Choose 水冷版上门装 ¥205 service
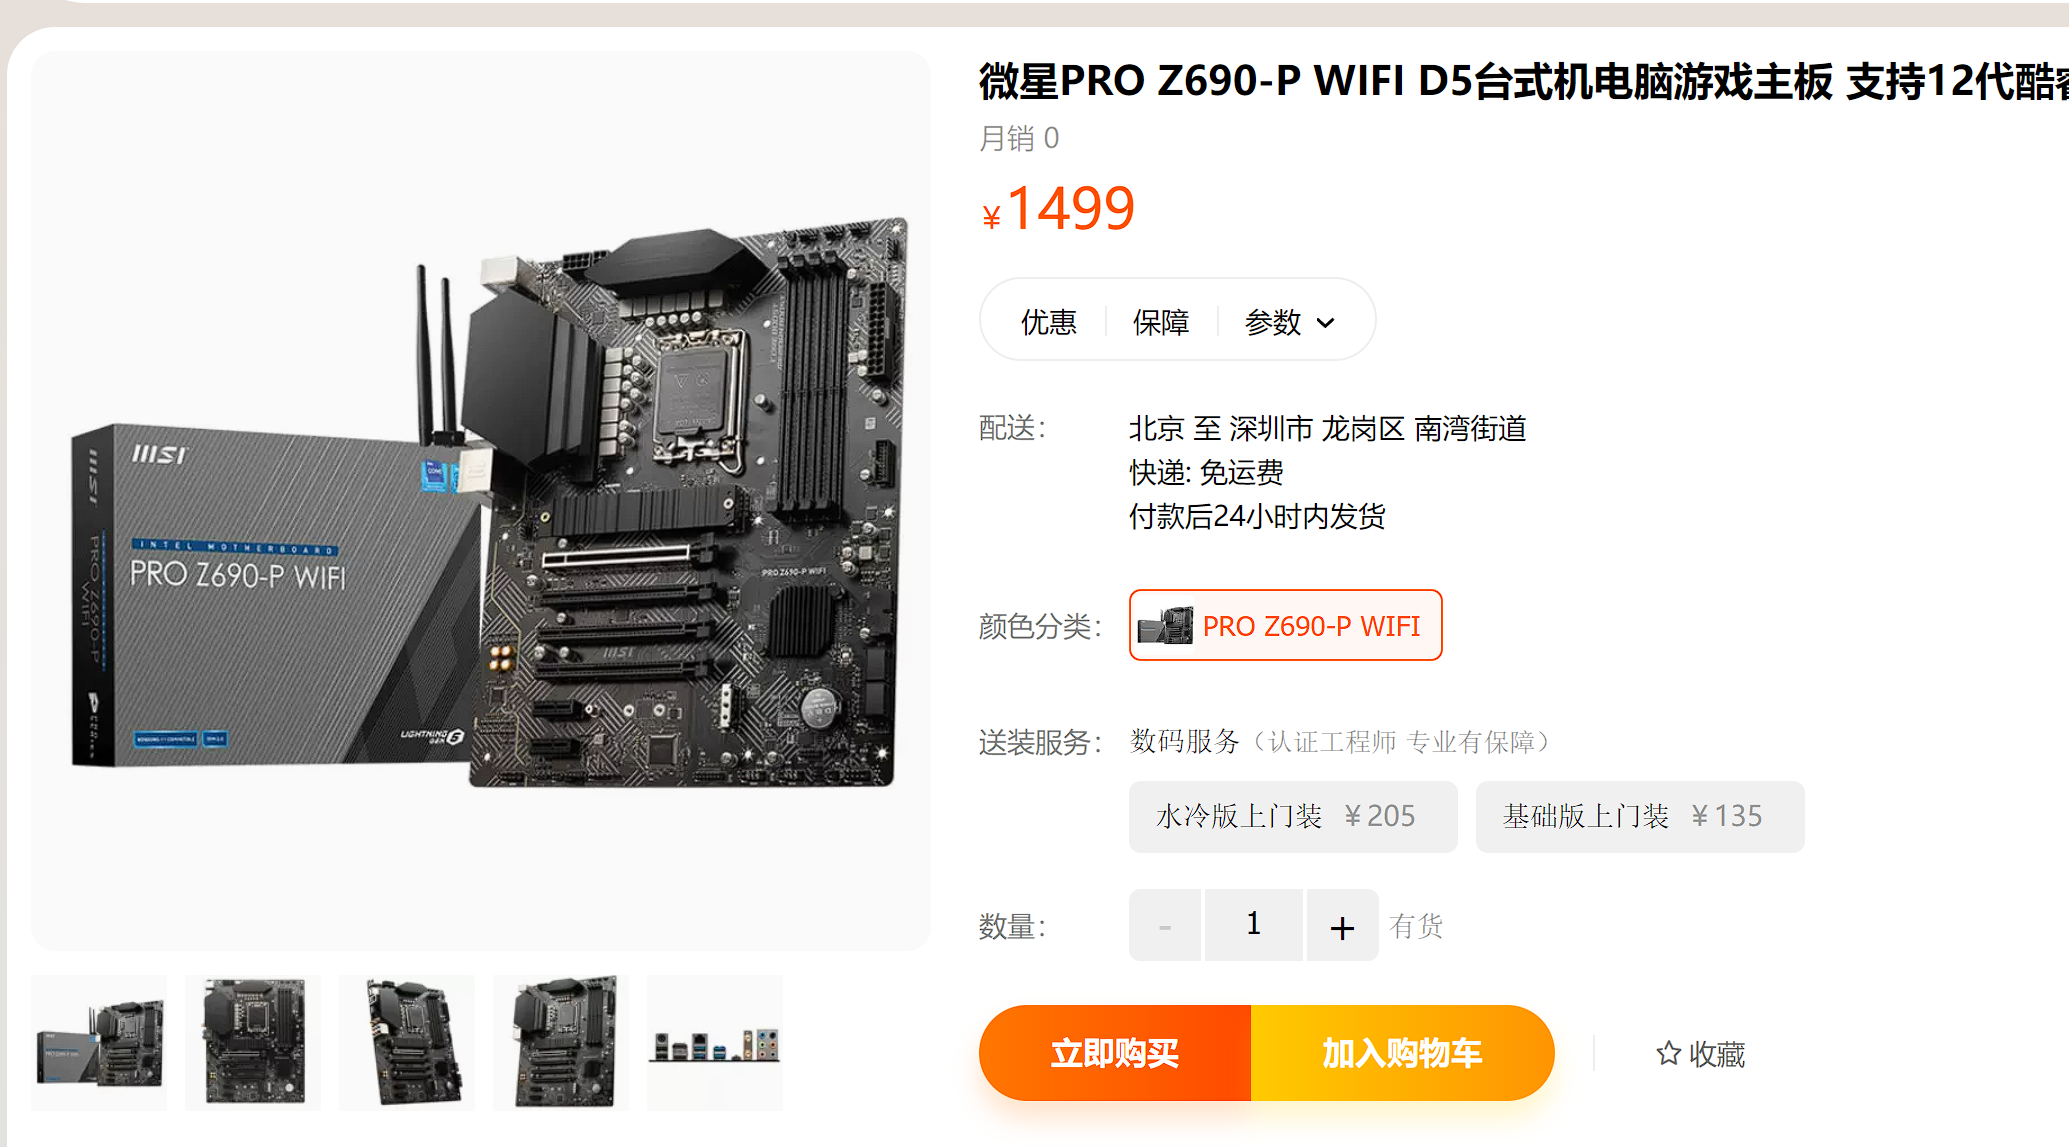This screenshot has width=2069, height=1147. tap(1293, 816)
